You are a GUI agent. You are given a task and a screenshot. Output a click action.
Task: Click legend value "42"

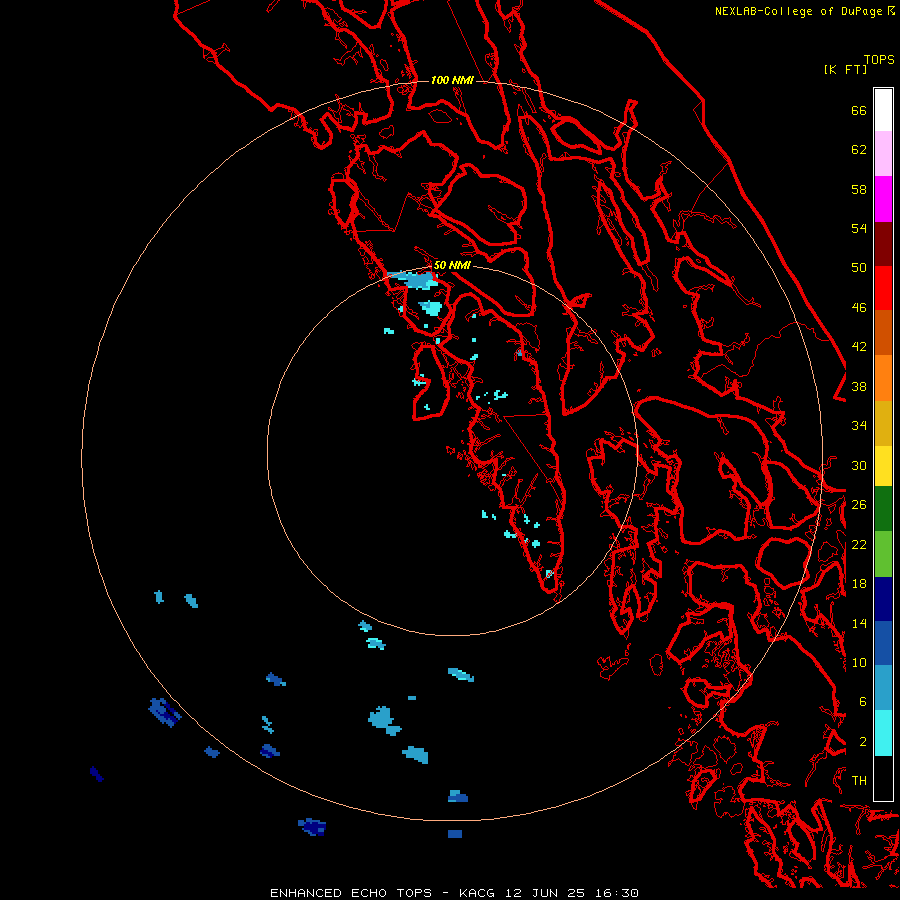tap(859, 347)
